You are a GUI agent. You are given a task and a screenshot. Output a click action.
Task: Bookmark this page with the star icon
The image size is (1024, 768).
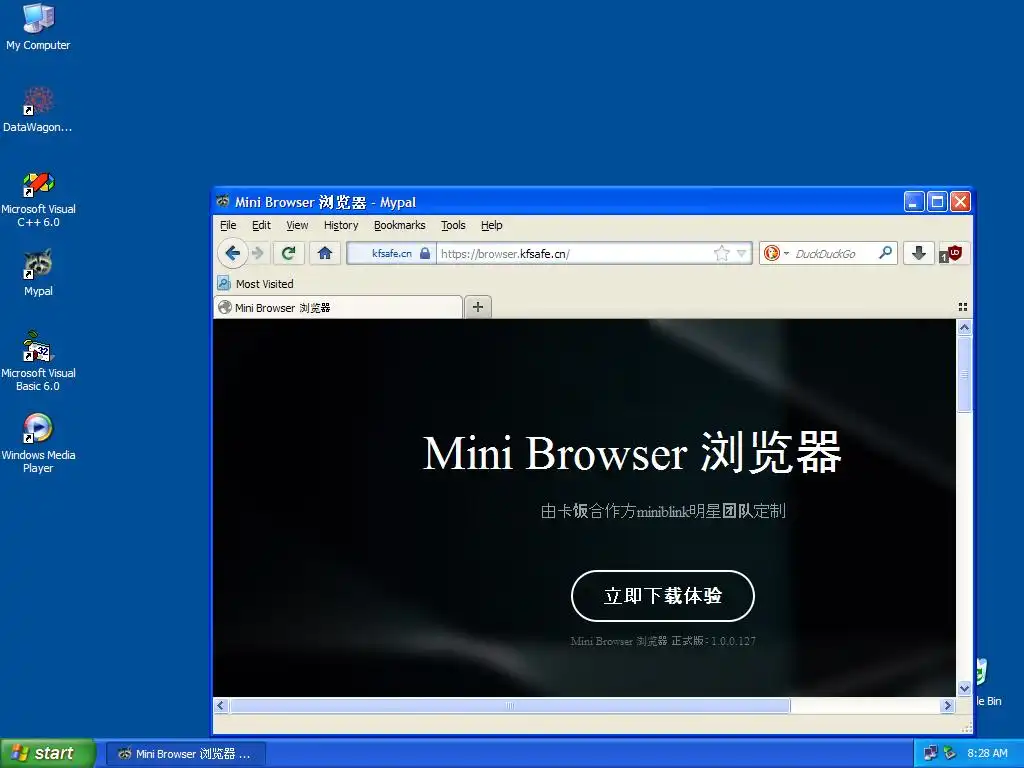pos(722,253)
